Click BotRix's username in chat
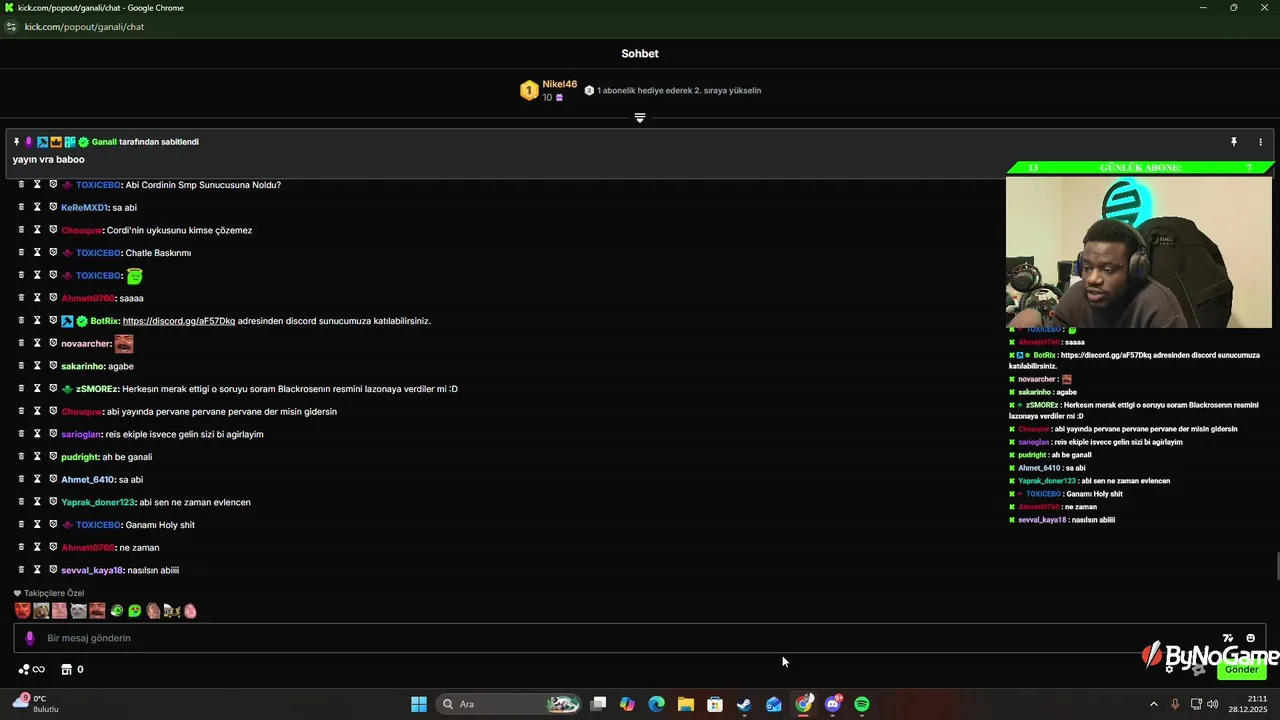 point(104,321)
